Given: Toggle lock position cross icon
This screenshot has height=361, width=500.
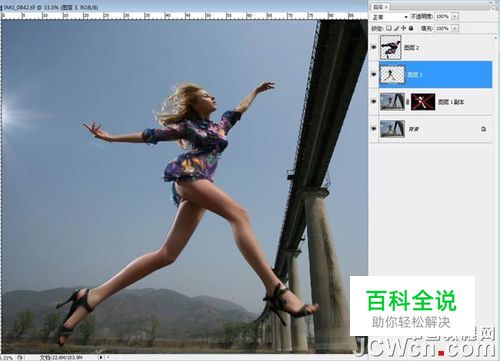Looking at the screenshot, I should click(x=404, y=28).
